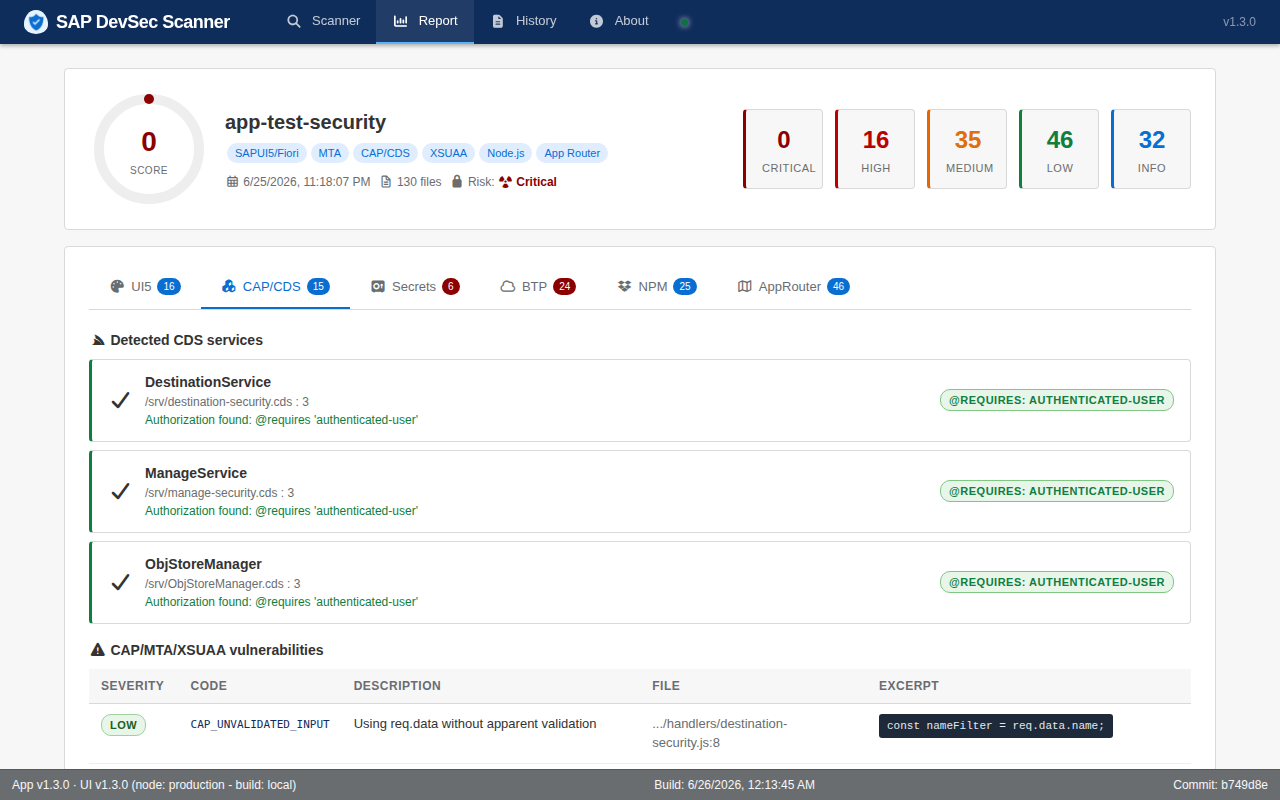Click the ManageService title
Image resolution: width=1280 pixels, height=800 pixels.
[x=196, y=473]
